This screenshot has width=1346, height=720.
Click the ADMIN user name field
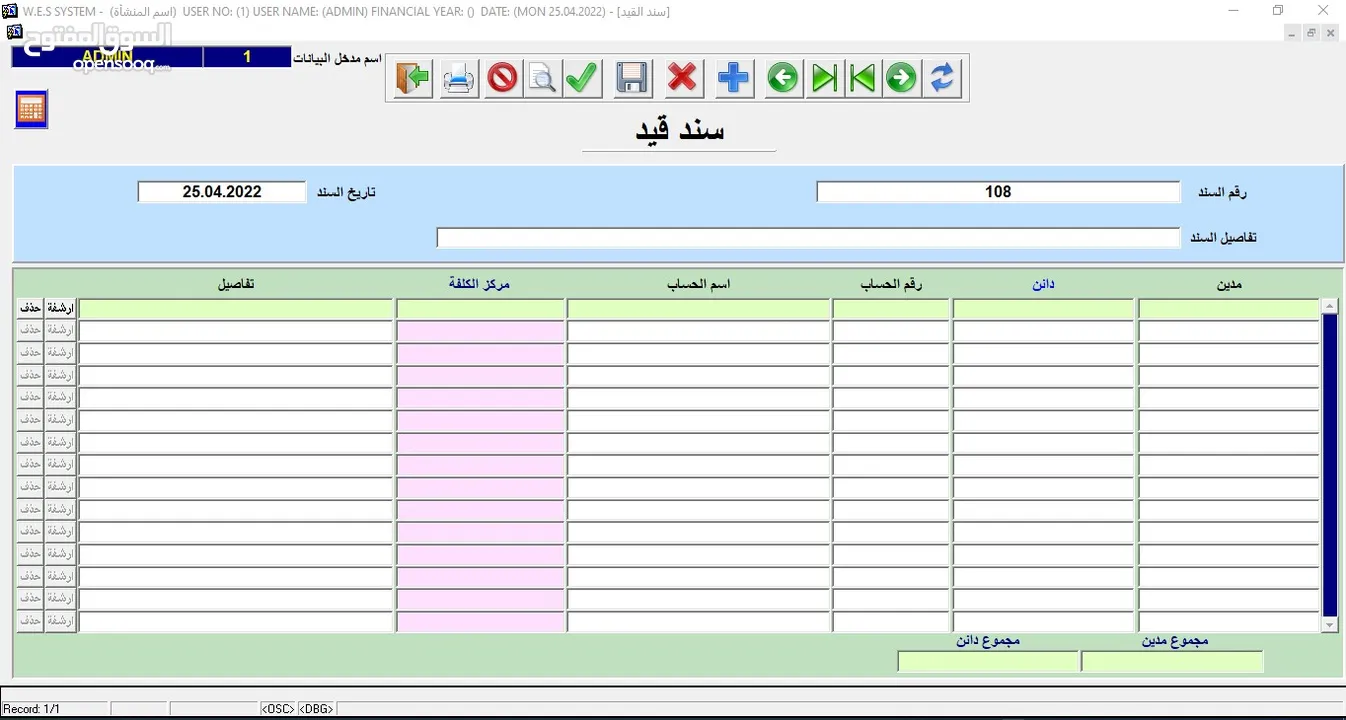[107, 57]
